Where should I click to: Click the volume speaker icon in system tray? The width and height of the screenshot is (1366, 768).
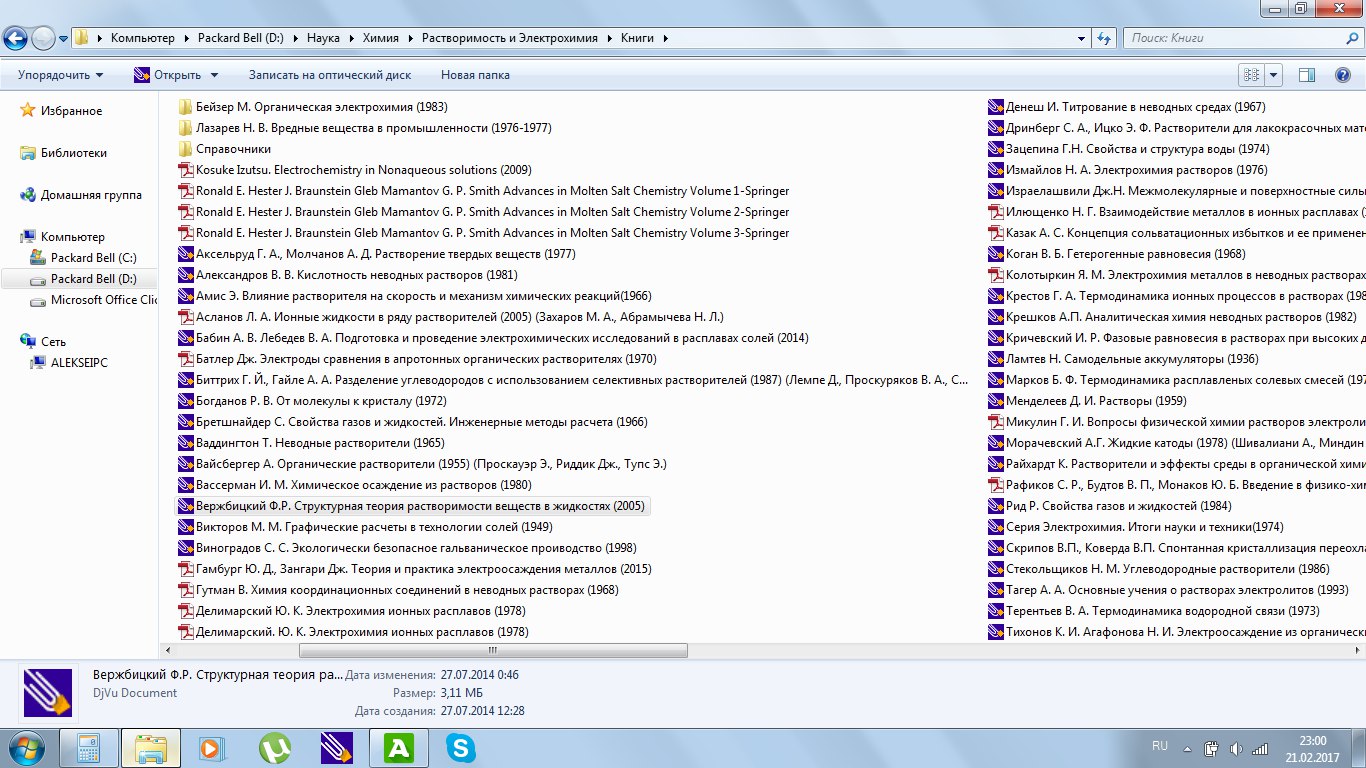pos(1236,748)
